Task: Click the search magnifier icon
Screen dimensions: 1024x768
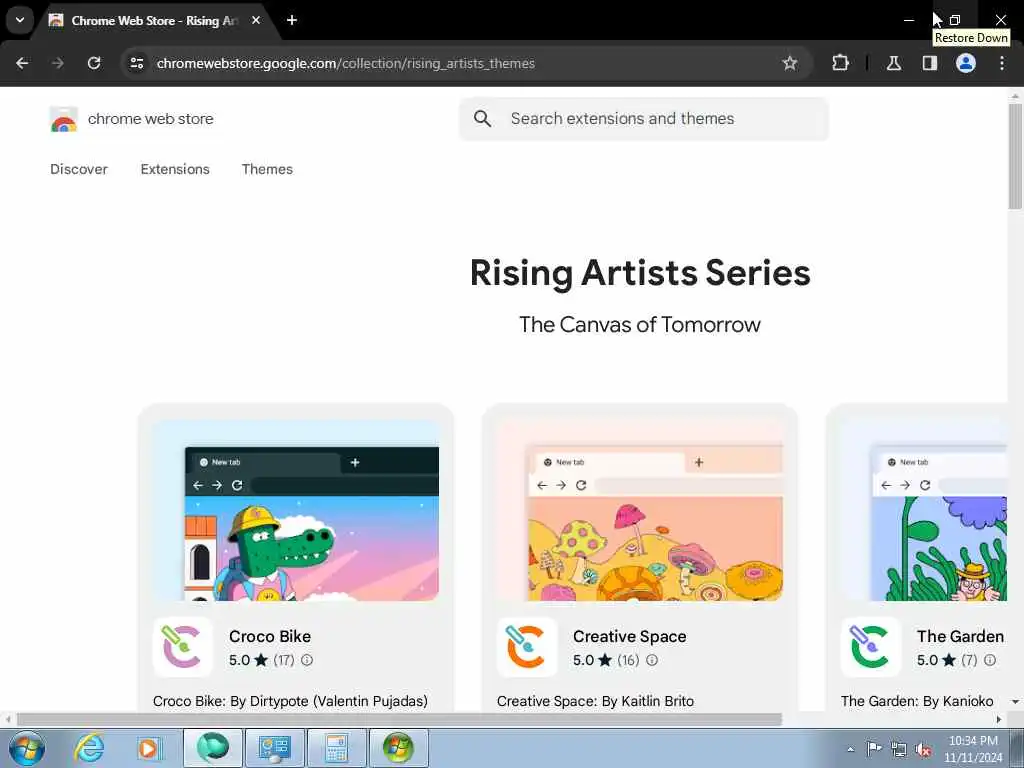Action: [482, 119]
